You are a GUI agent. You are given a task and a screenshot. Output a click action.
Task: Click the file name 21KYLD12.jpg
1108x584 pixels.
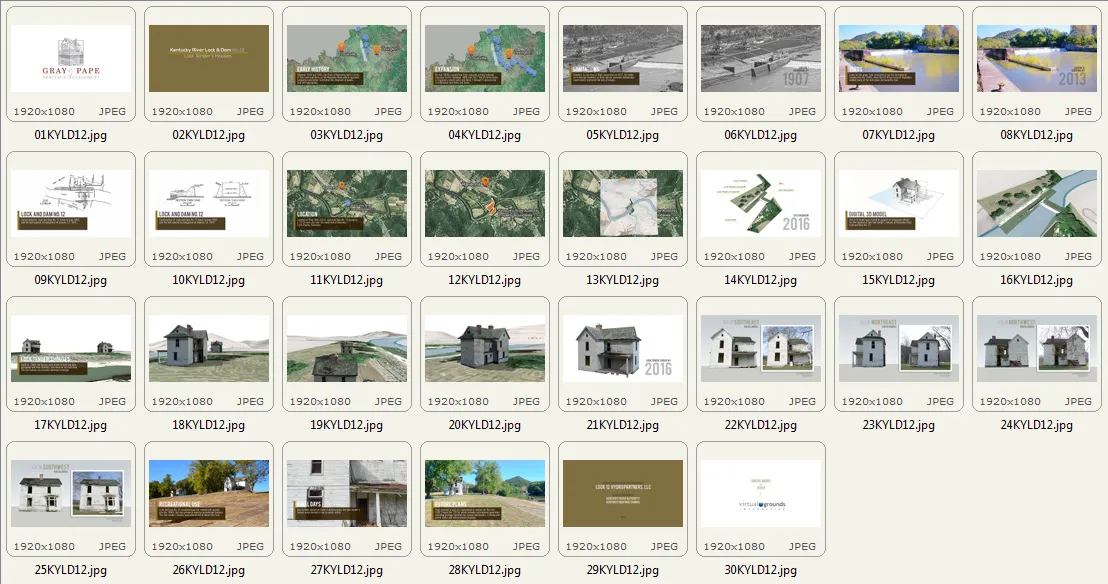point(623,425)
